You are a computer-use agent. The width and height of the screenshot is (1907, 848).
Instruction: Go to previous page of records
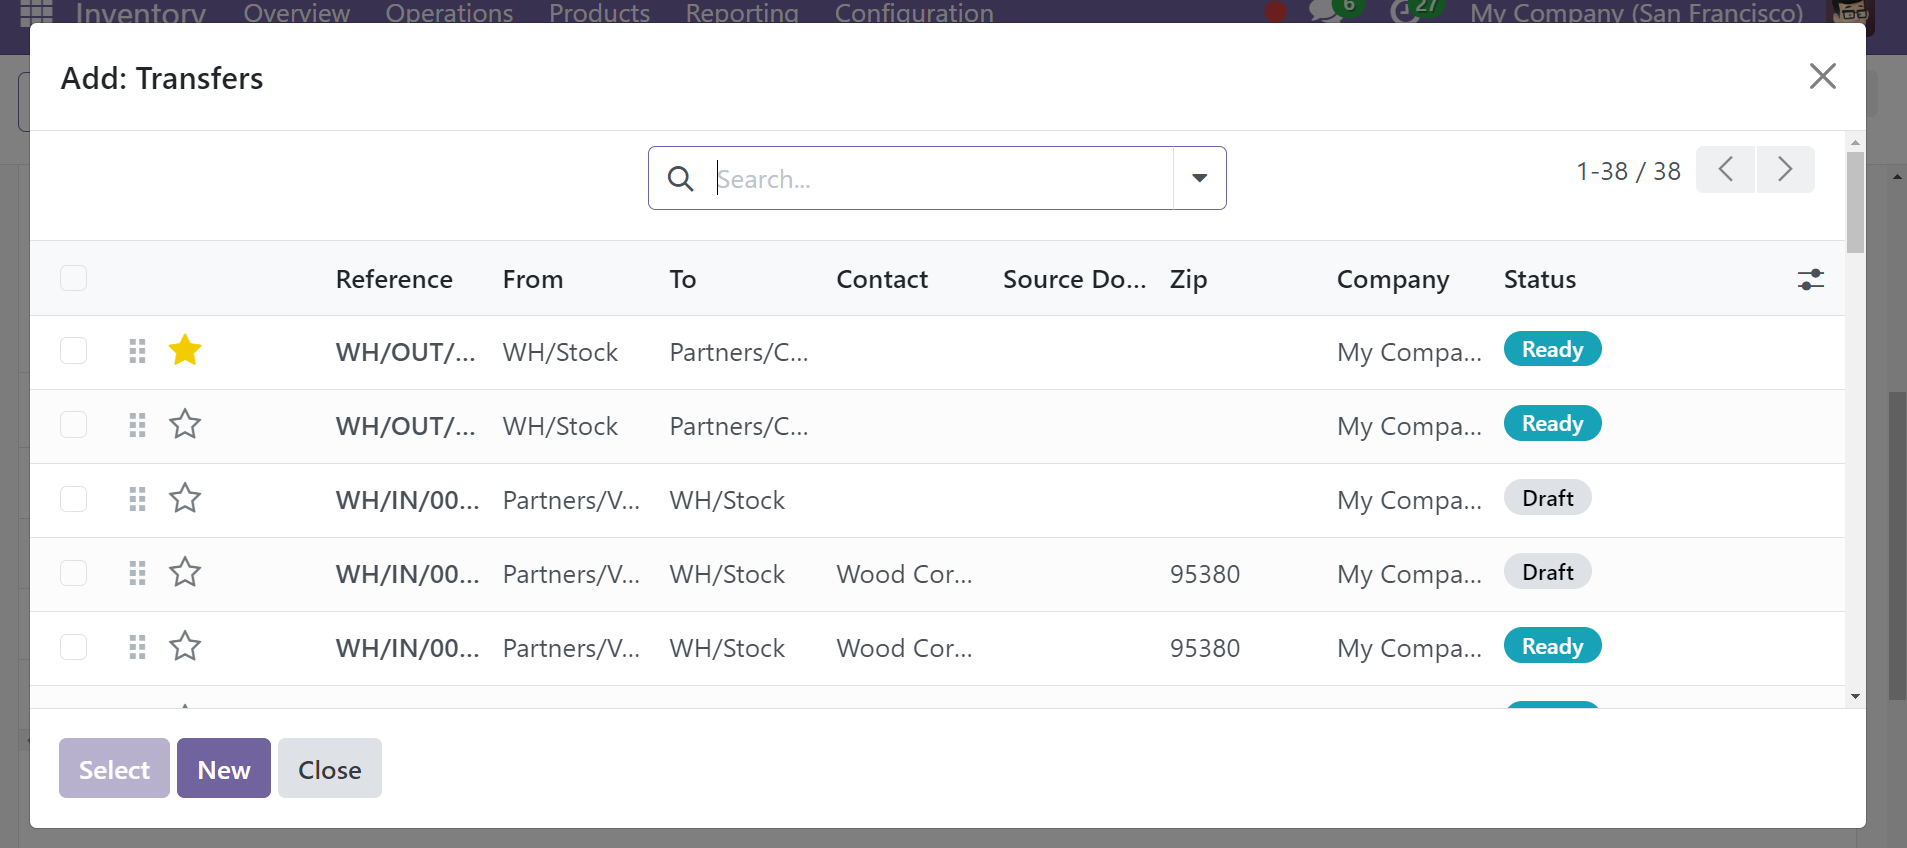click(x=1726, y=169)
